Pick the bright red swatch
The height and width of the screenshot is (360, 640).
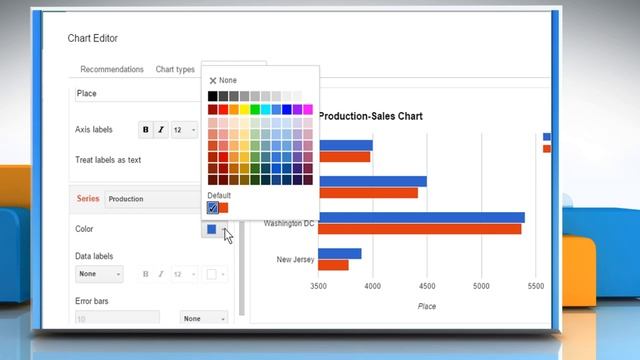223,109
